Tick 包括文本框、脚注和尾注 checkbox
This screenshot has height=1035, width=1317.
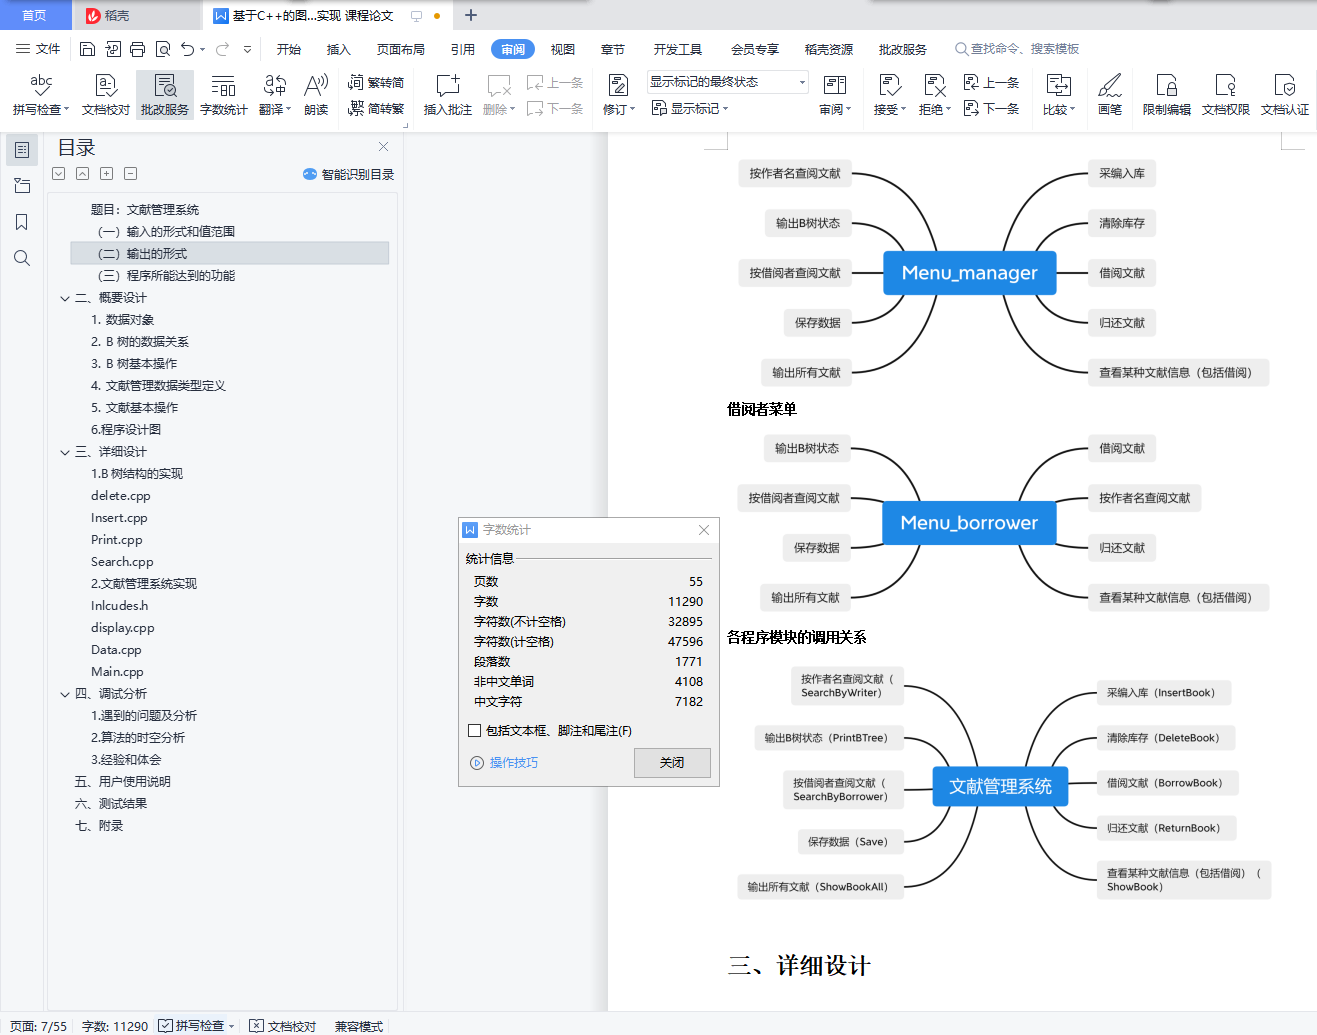(475, 731)
